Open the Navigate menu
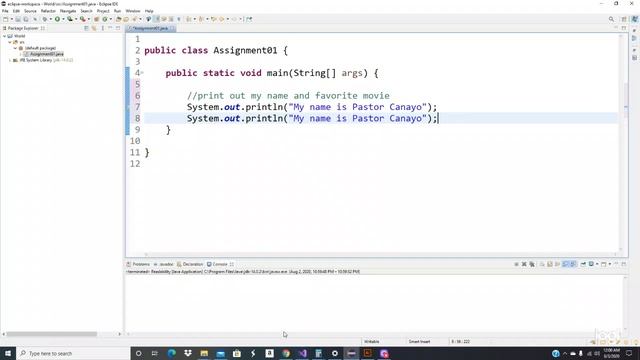Viewport: 640px width, 360px height. click(68, 11)
